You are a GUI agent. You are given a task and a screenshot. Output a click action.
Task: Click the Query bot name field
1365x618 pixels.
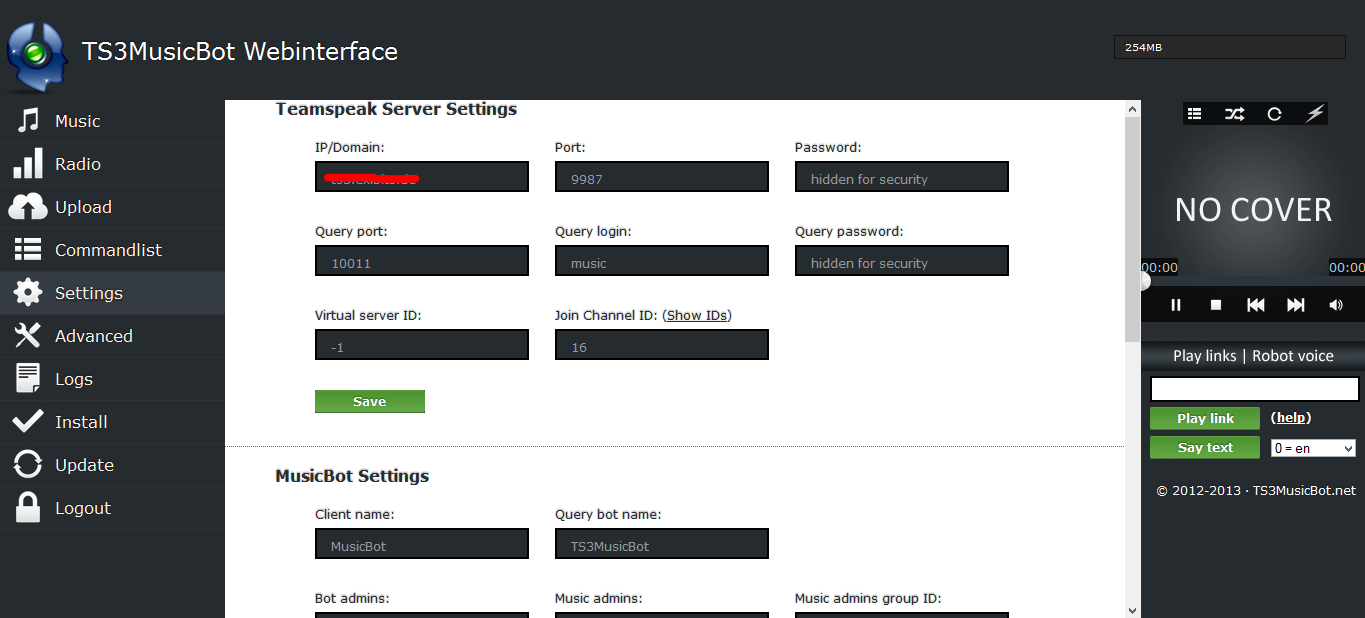662,543
